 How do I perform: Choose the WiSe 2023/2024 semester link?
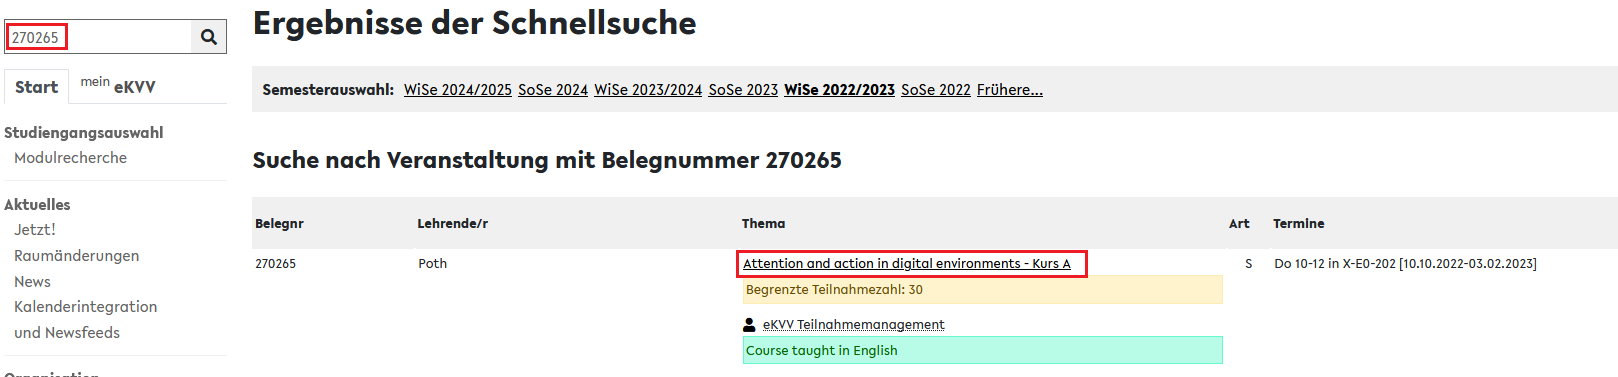click(x=648, y=90)
